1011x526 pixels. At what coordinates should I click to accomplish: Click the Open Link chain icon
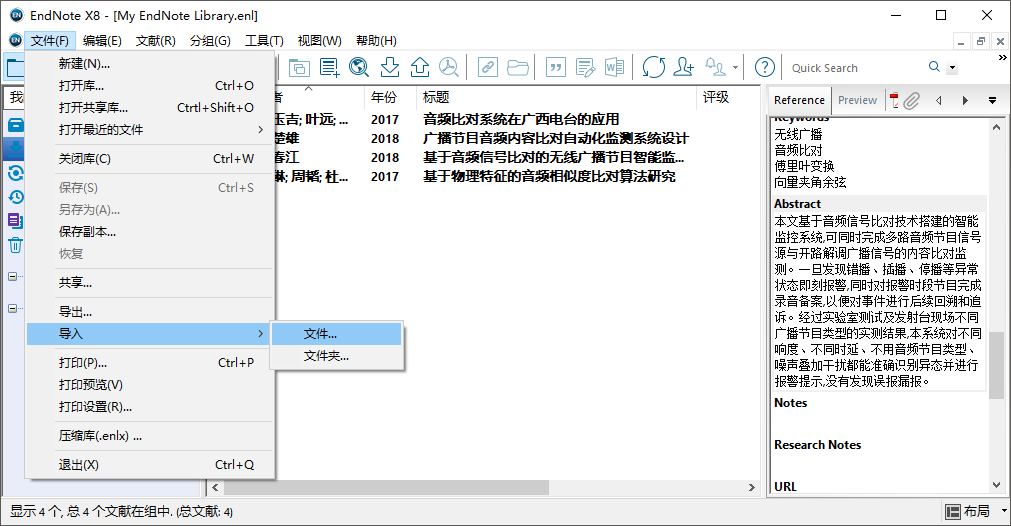(x=487, y=67)
